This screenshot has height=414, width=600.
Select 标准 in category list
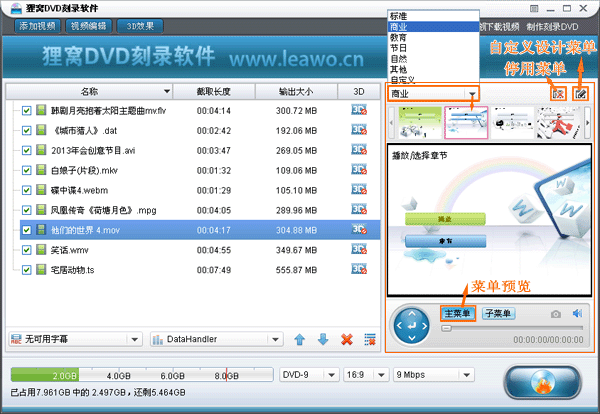tap(433, 16)
